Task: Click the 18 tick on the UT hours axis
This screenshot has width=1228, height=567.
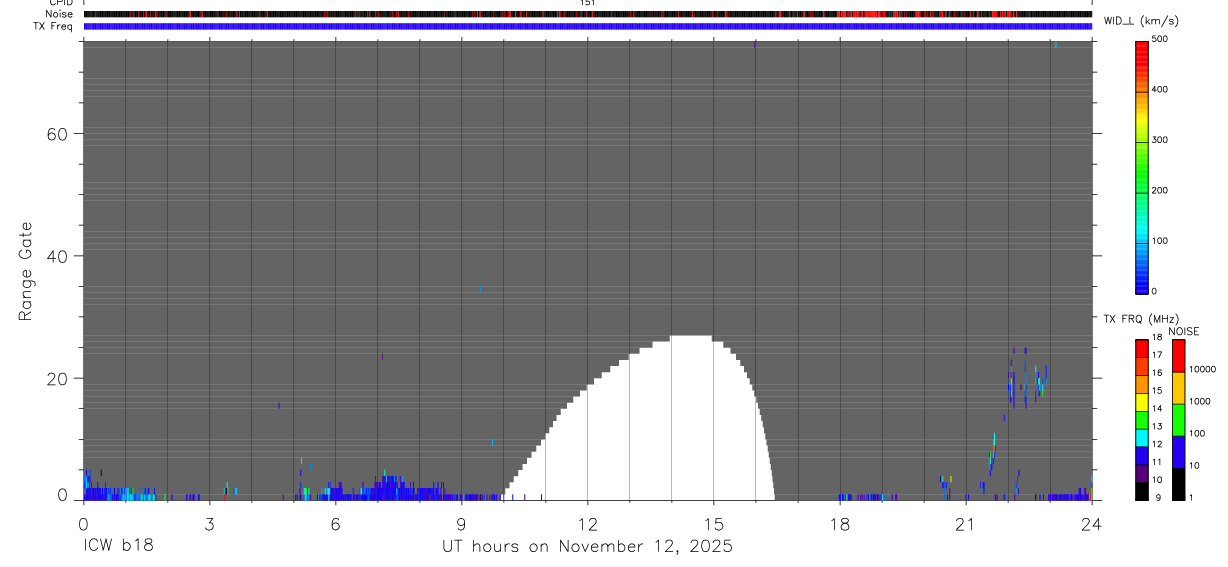Action: [840, 524]
